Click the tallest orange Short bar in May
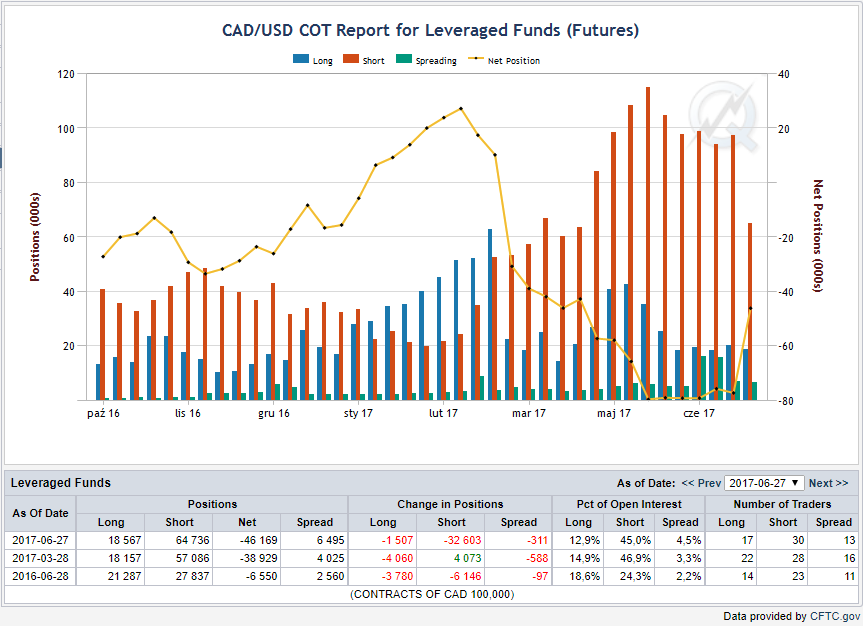The height and width of the screenshot is (626, 863). tap(648, 243)
